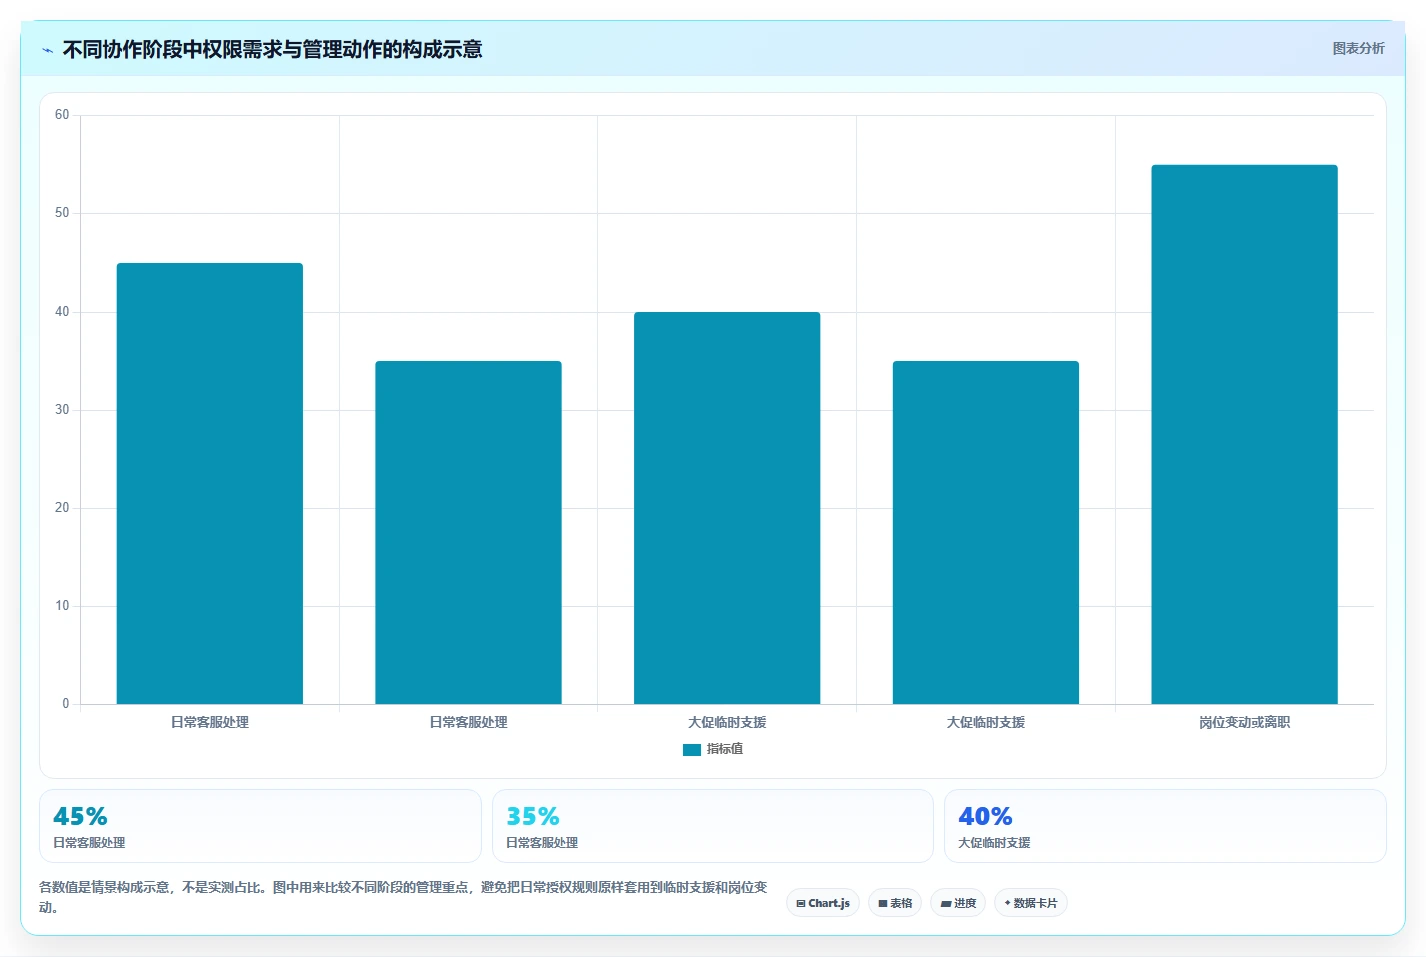Image resolution: width=1426 pixels, height=957 pixels.
Task: Click the footnote starting 各数值是情景构成示意
Action: point(403,897)
